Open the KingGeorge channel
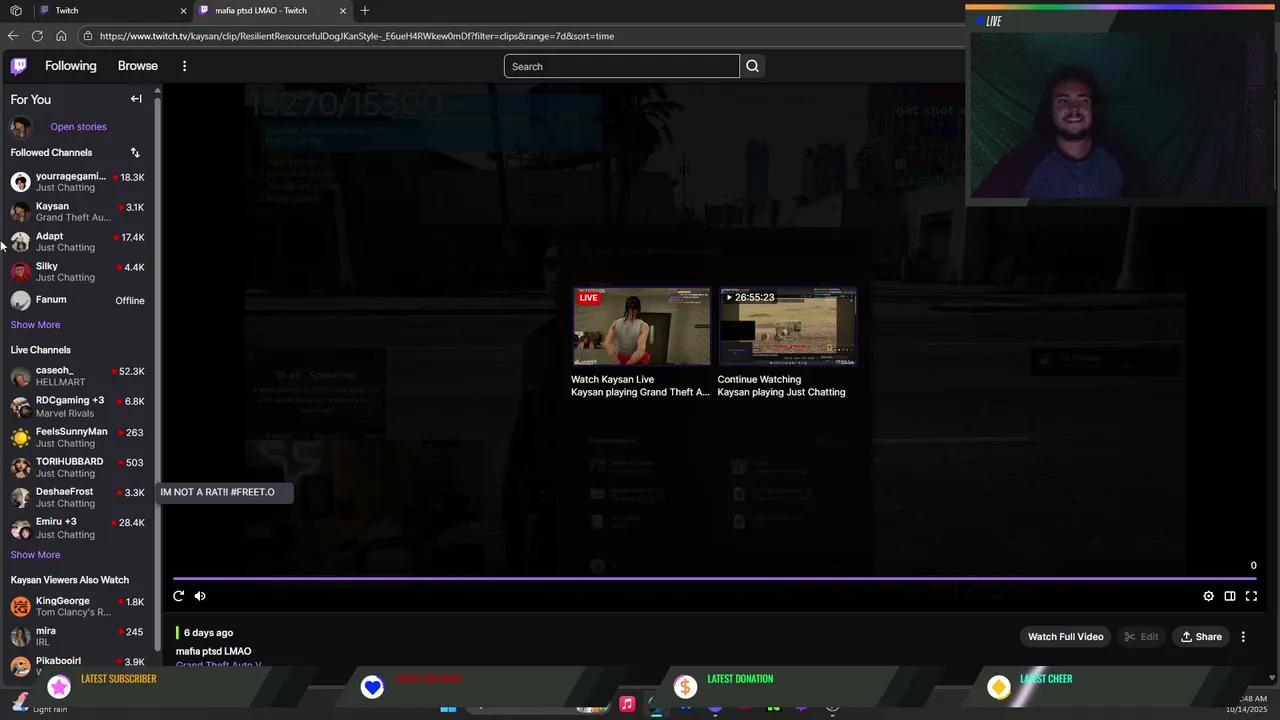Image resolution: width=1280 pixels, height=720 pixels. [x=78, y=606]
